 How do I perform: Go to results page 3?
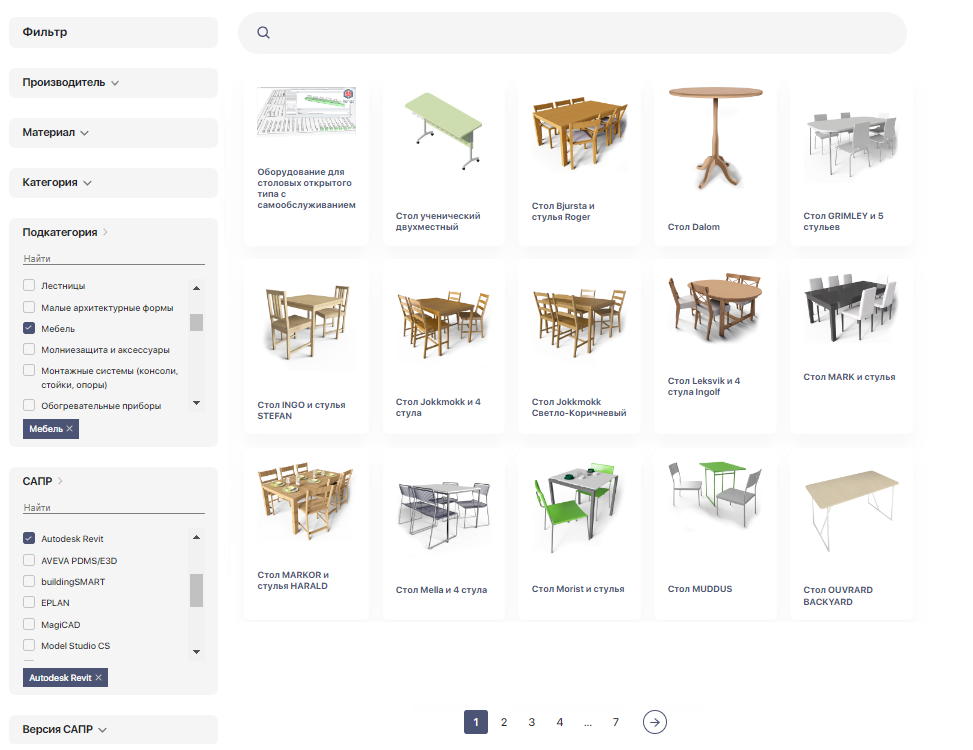(532, 722)
